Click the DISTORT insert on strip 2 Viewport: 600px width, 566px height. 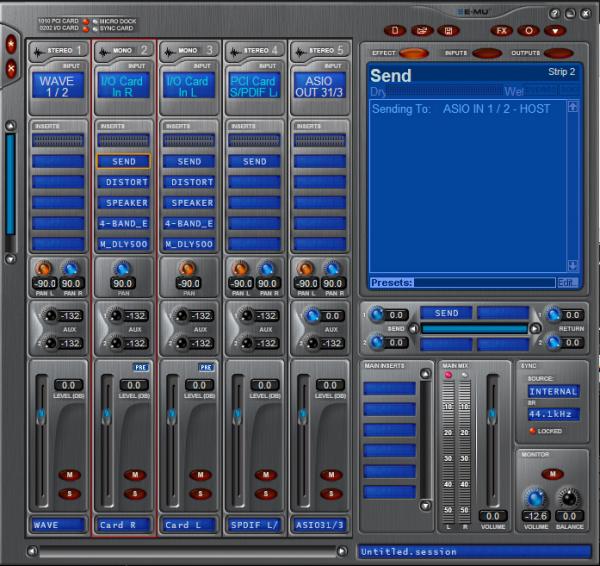(124, 182)
